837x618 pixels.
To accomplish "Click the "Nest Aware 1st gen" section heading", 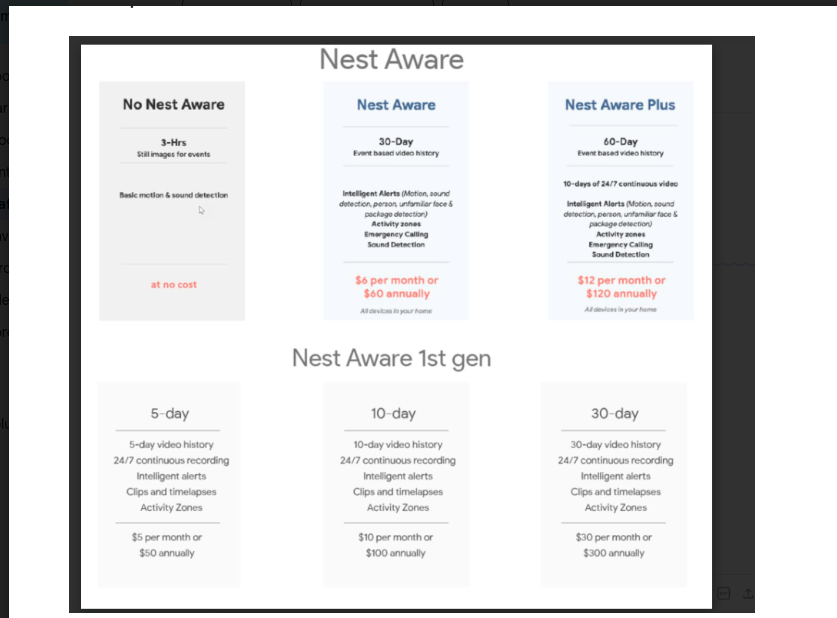I will 391,357.
